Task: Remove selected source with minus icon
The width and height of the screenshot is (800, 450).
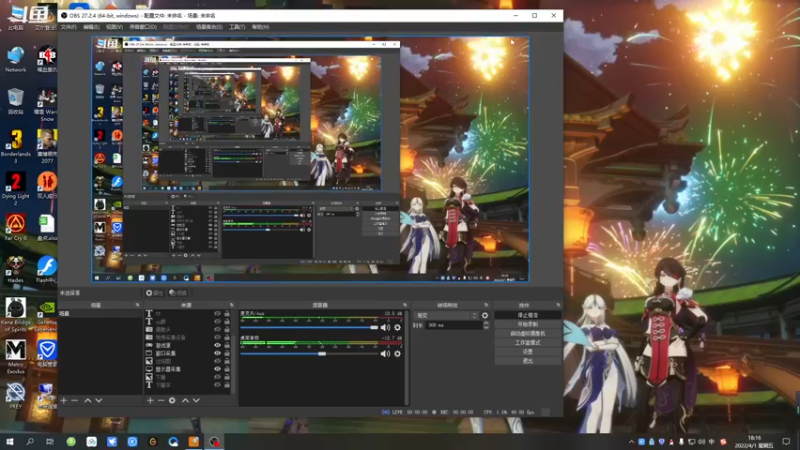Action: point(161,401)
